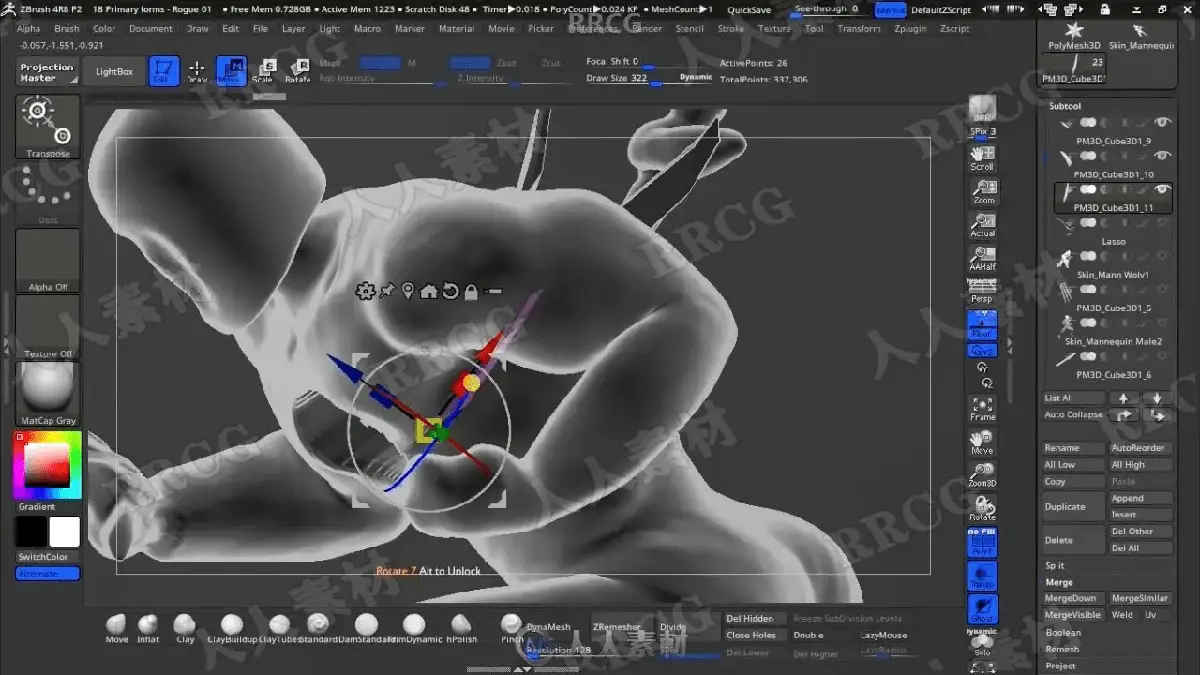
Task: Frame the mesh in view
Action: pos(983,409)
